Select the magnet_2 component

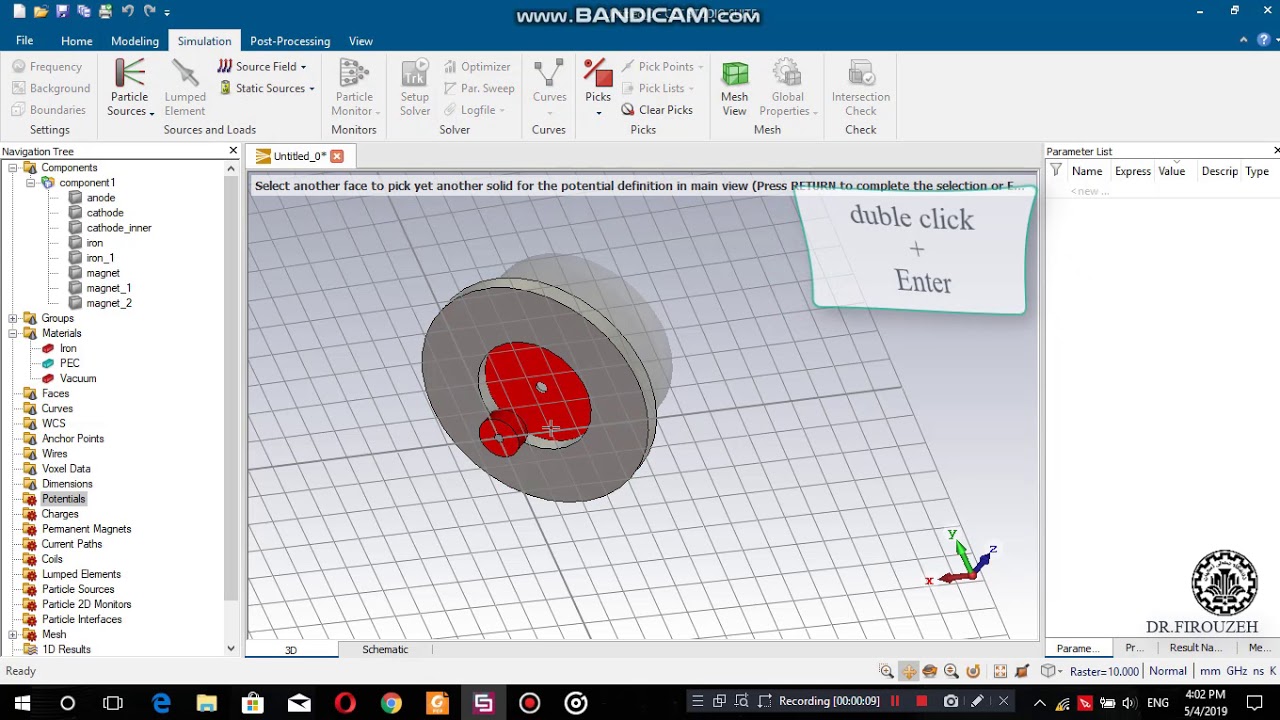109,303
